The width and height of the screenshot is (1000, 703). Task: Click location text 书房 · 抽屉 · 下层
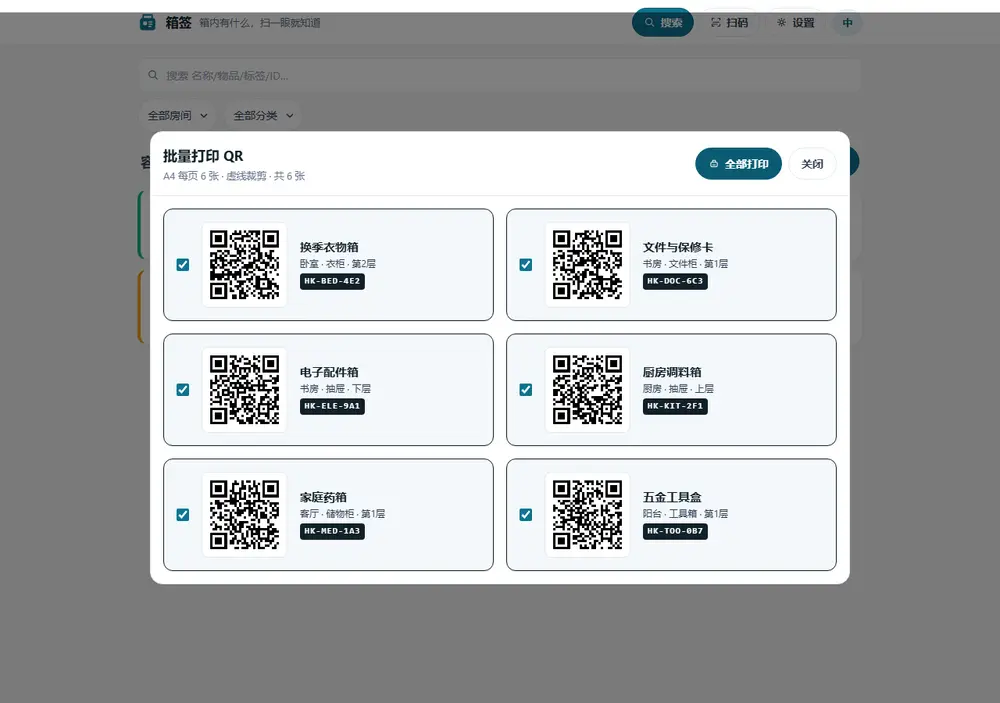coord(335,388)
